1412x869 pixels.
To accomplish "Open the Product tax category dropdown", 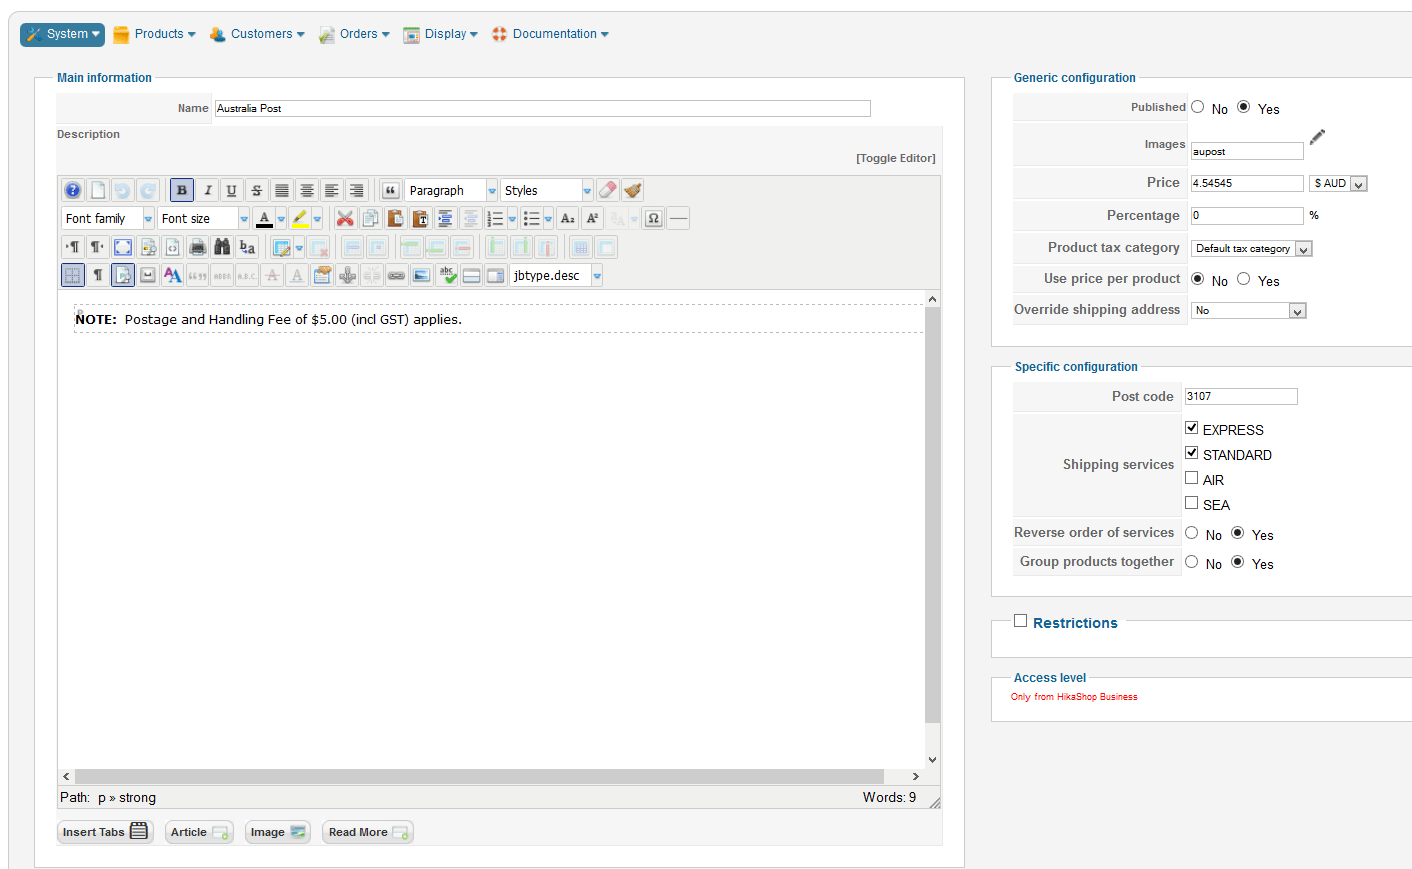I will point(1252,249).
